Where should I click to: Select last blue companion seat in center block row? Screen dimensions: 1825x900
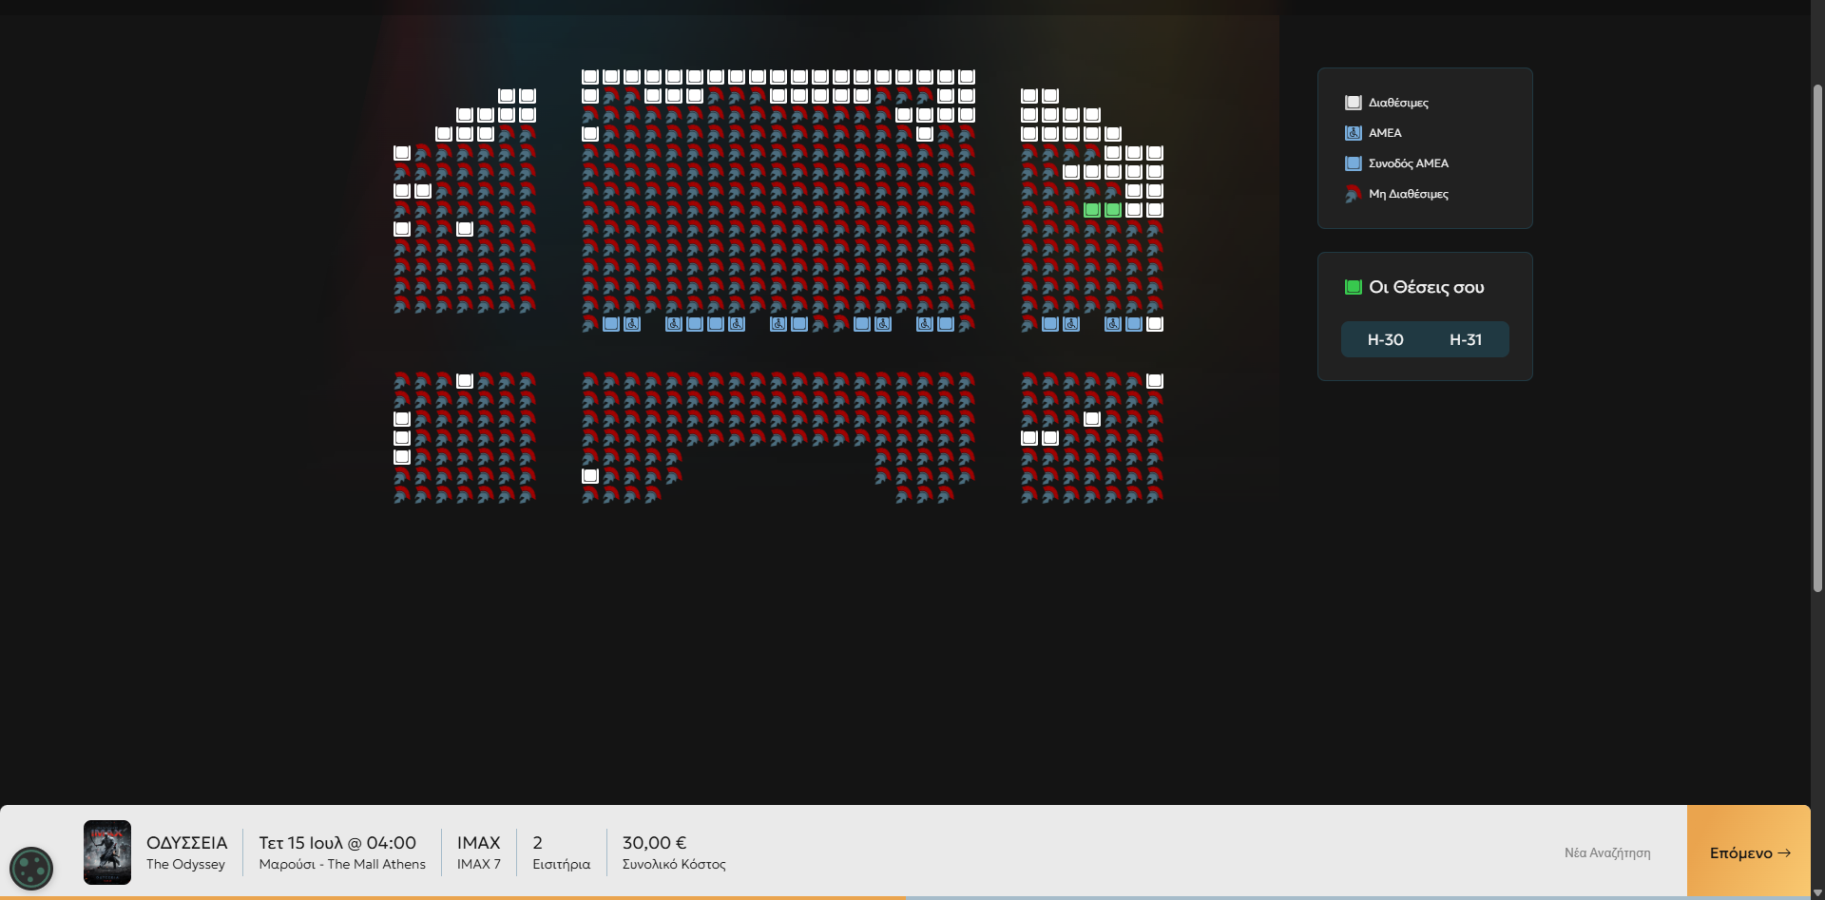point(945,324)
